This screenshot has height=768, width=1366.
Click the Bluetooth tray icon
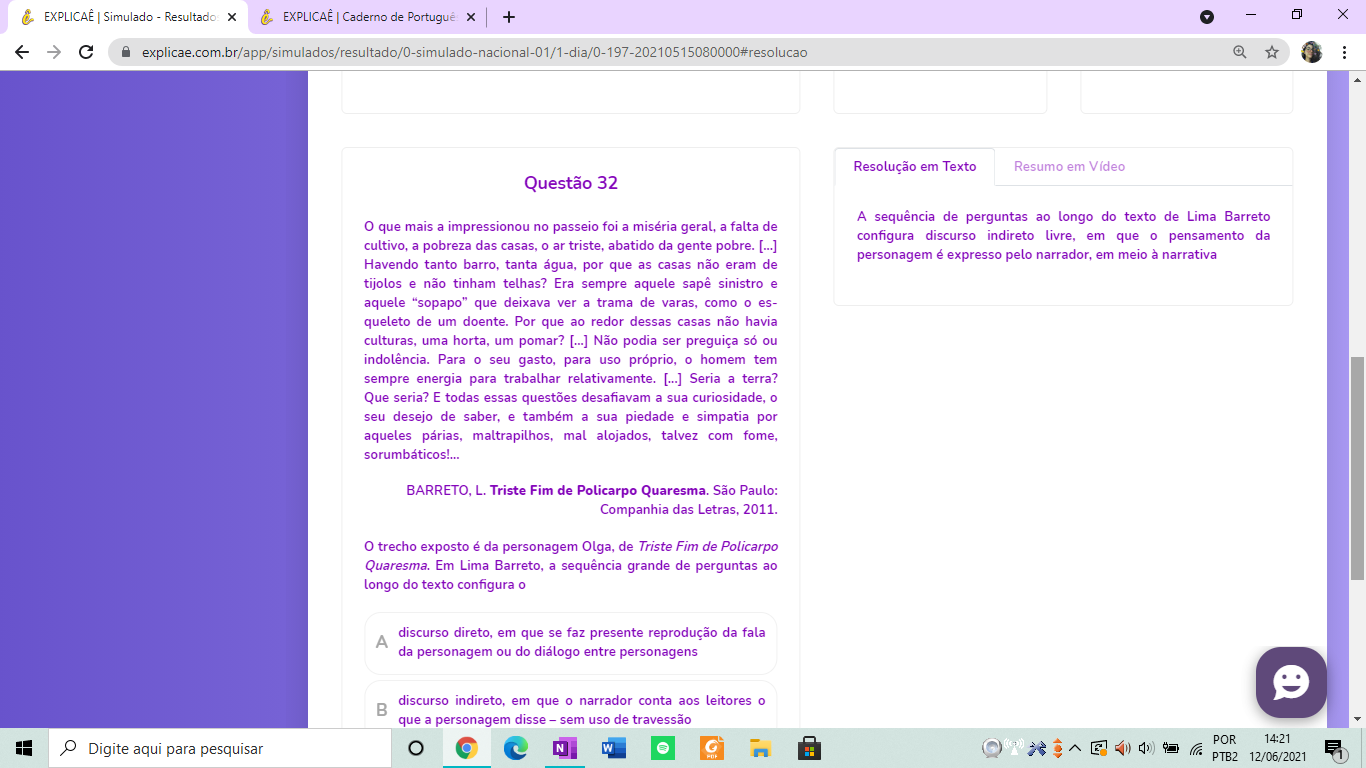click(x=1037, y=748)
